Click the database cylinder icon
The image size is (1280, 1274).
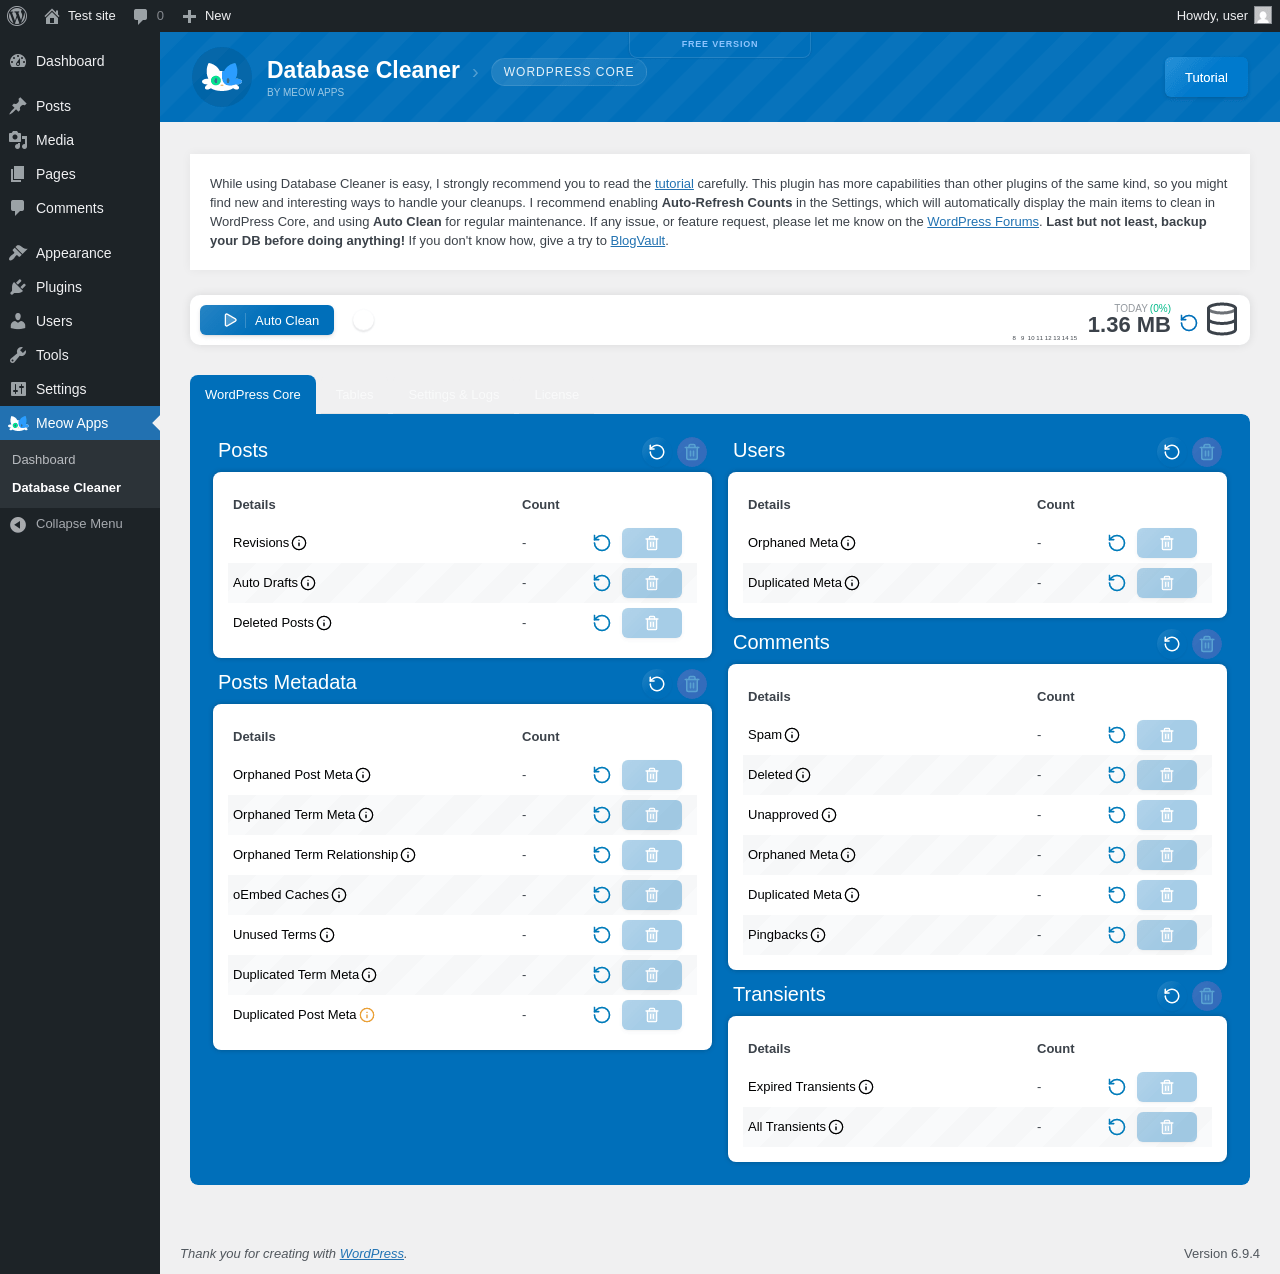[1222, 319]
